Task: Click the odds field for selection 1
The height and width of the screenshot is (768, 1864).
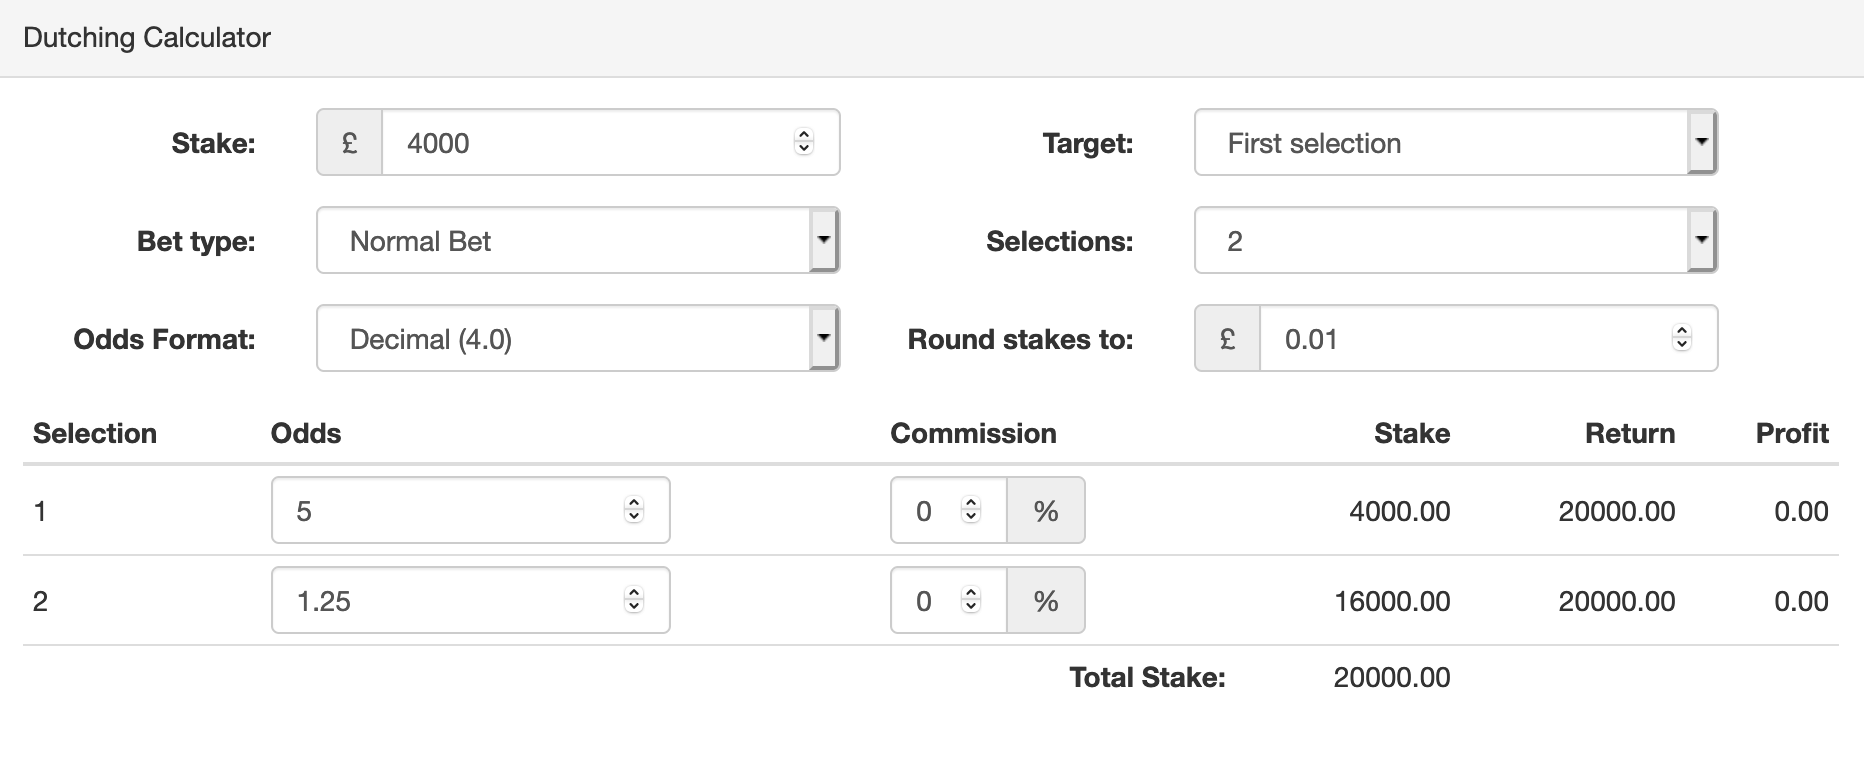Action: [450, 510]
